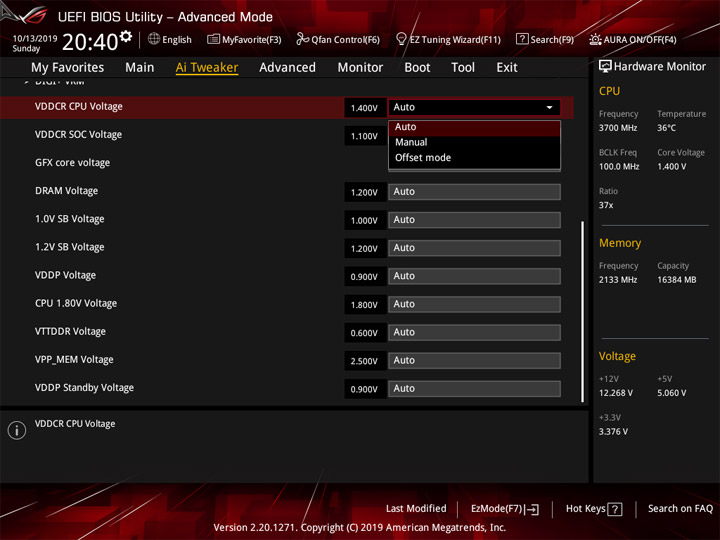Click the CPU Temperature 36°C reading

point(666,128)
